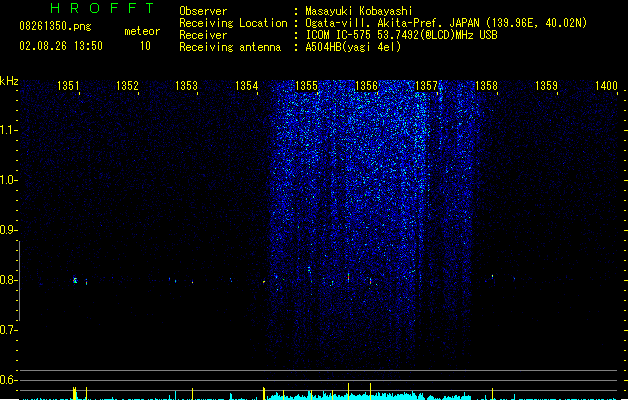This screenshot has width=629, height=400.
Task: Click the 0.6 kHz frequency label
Action: coord(8,380)
